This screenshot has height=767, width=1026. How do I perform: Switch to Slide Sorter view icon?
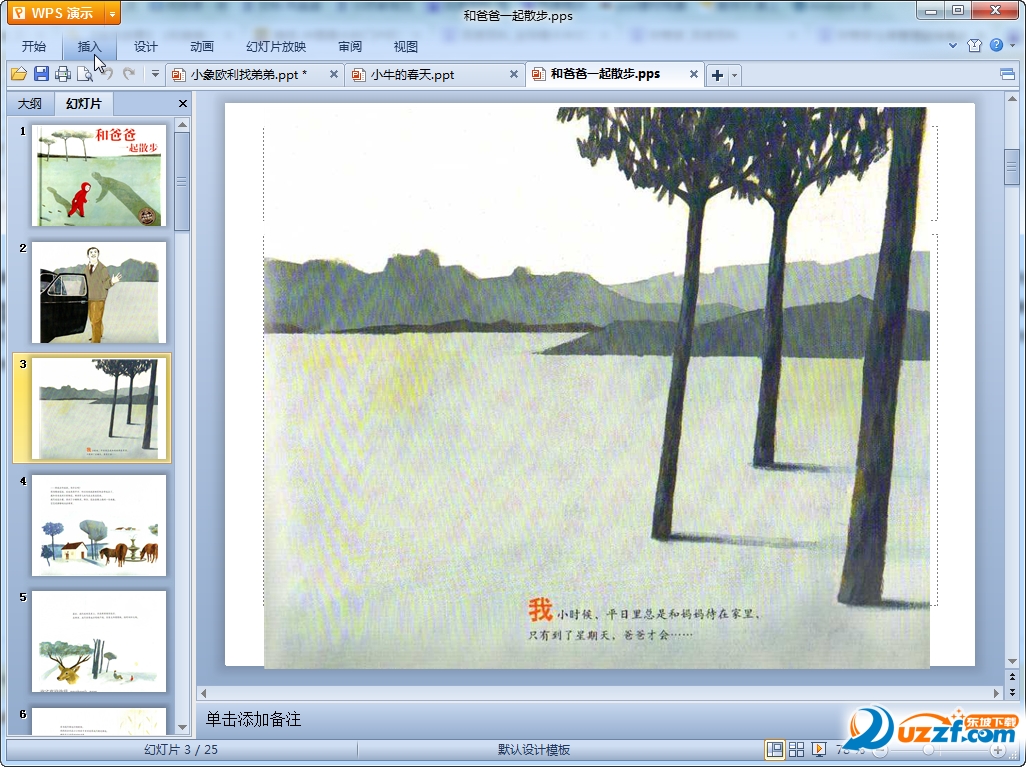pyautogui.click(x=796, y=749)
